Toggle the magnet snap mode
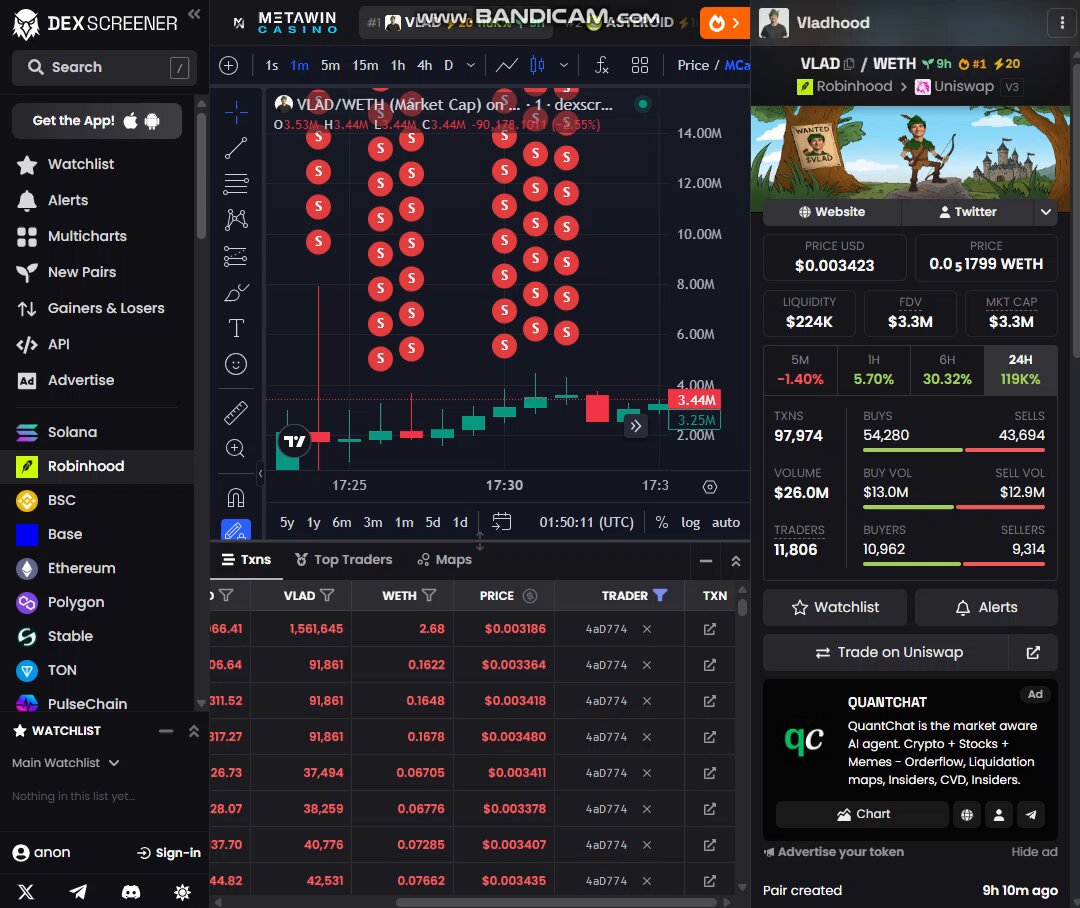Viewport: 1080px width, 908px height. pos(236,497)
